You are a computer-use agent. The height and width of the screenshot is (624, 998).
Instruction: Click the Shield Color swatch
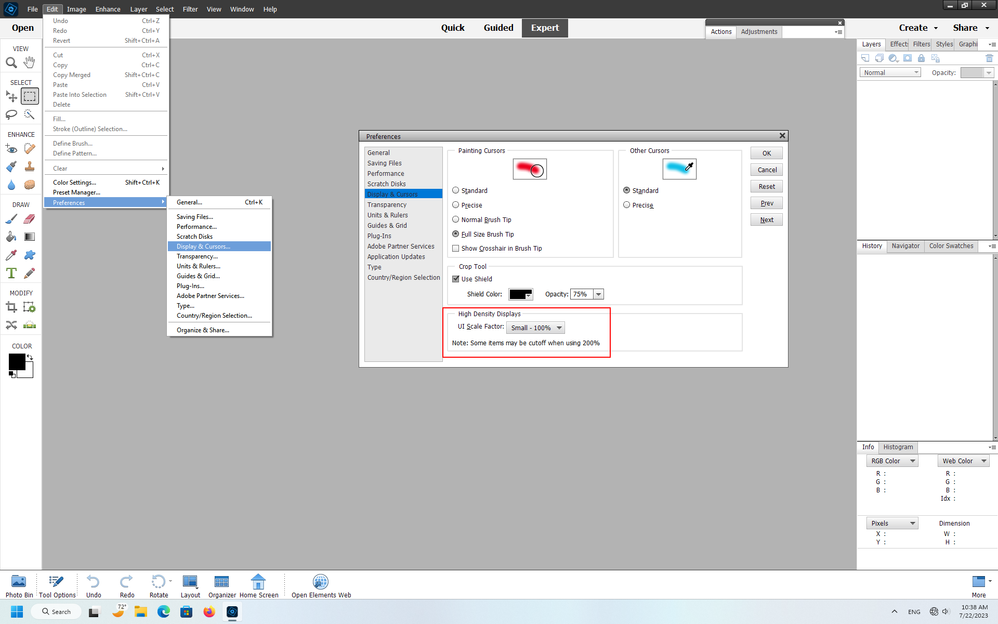pos(520,293)
